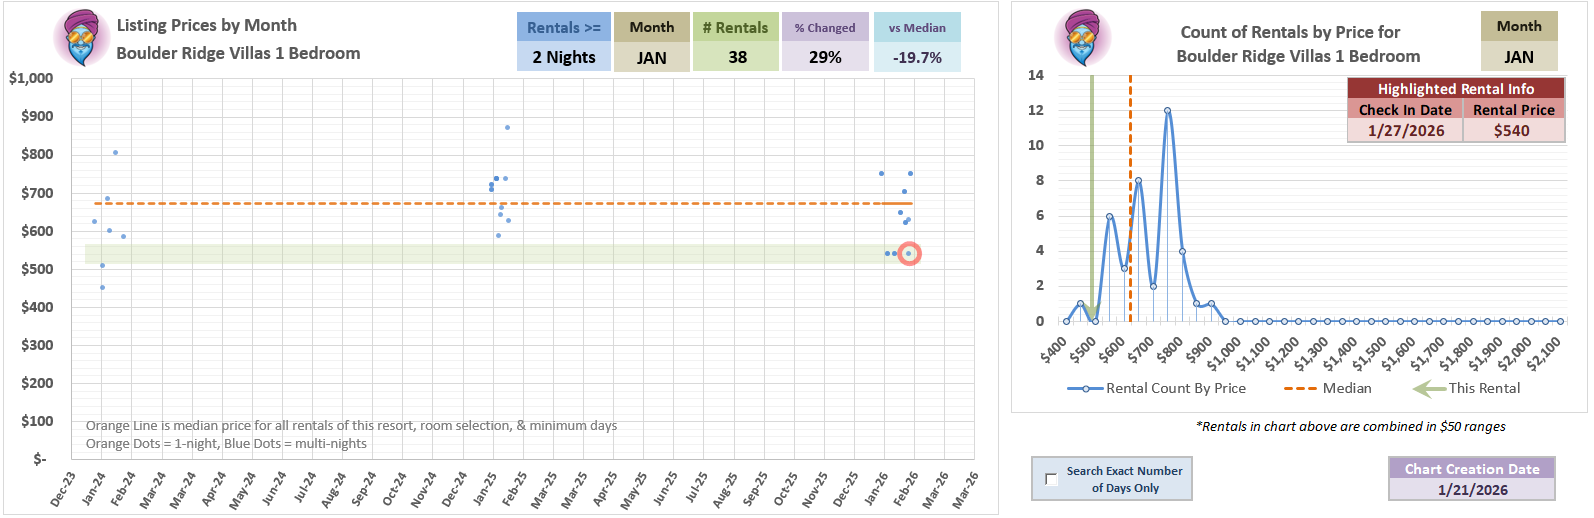
Task: Click the -19.7% vs Median value
Action: click(917, 58)
